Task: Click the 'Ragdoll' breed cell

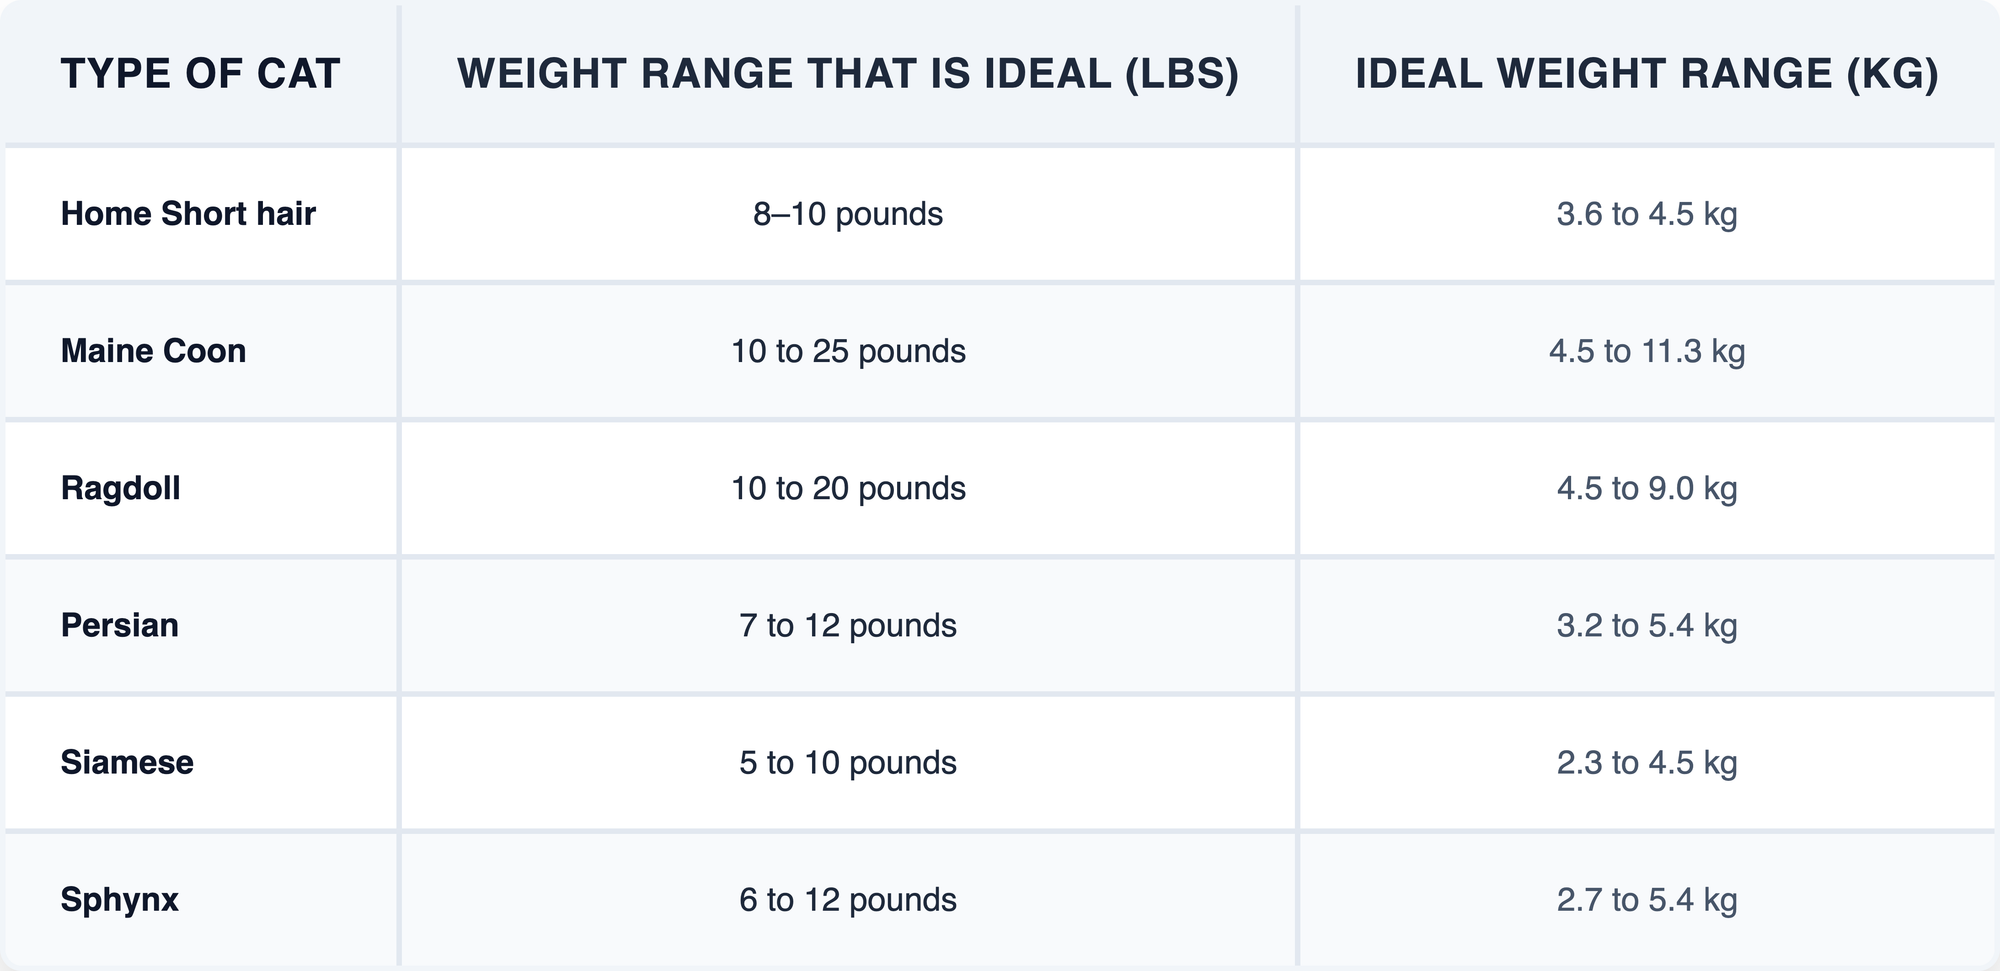Action: pos(120,488)
